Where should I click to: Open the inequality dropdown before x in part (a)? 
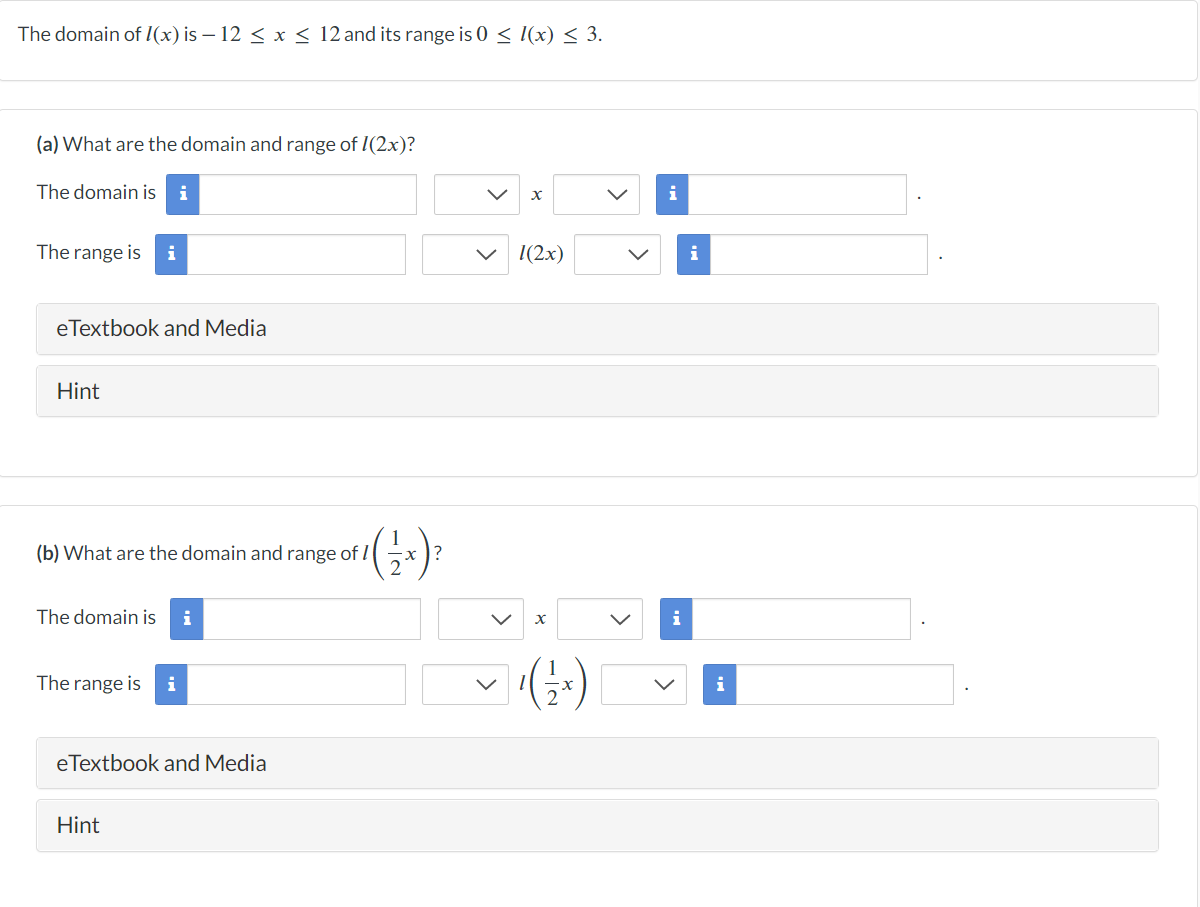point(477,194)
